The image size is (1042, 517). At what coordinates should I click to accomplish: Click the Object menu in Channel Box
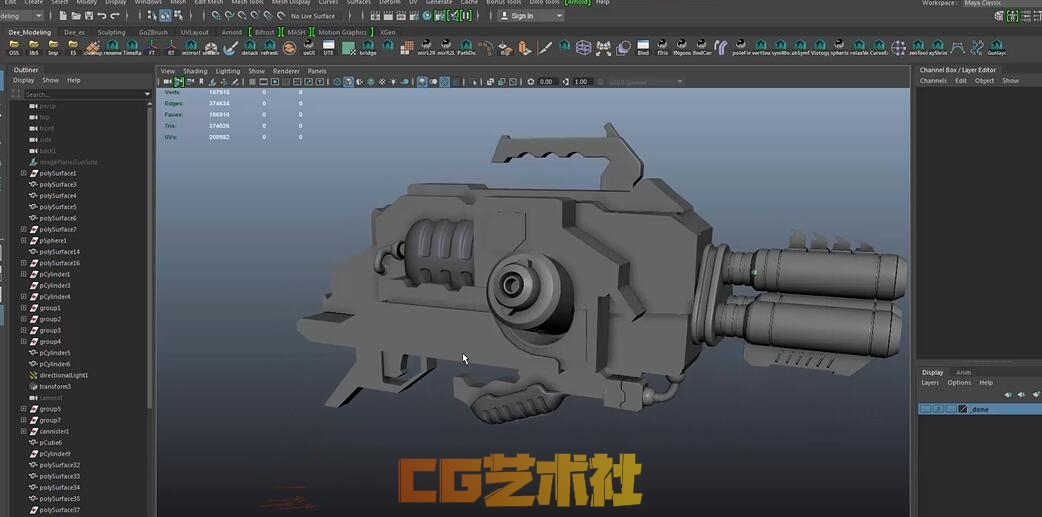(x=984, y=80)
